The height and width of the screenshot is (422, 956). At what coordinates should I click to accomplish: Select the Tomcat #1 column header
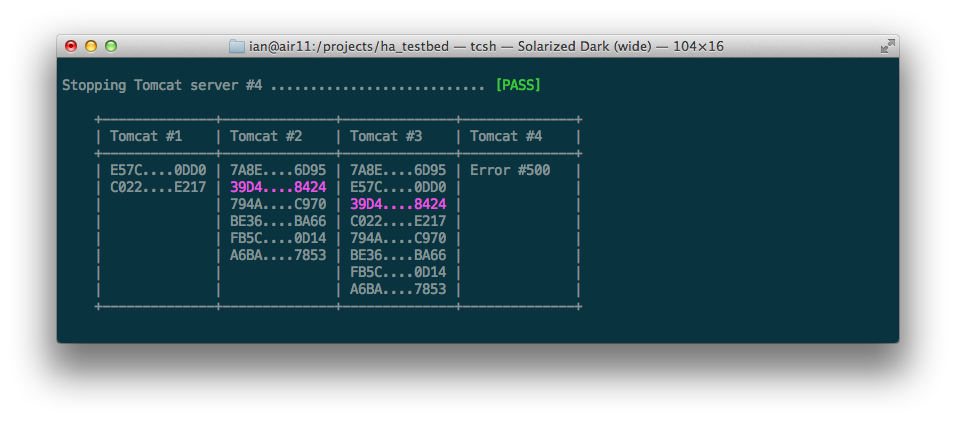tap(146, 136)
